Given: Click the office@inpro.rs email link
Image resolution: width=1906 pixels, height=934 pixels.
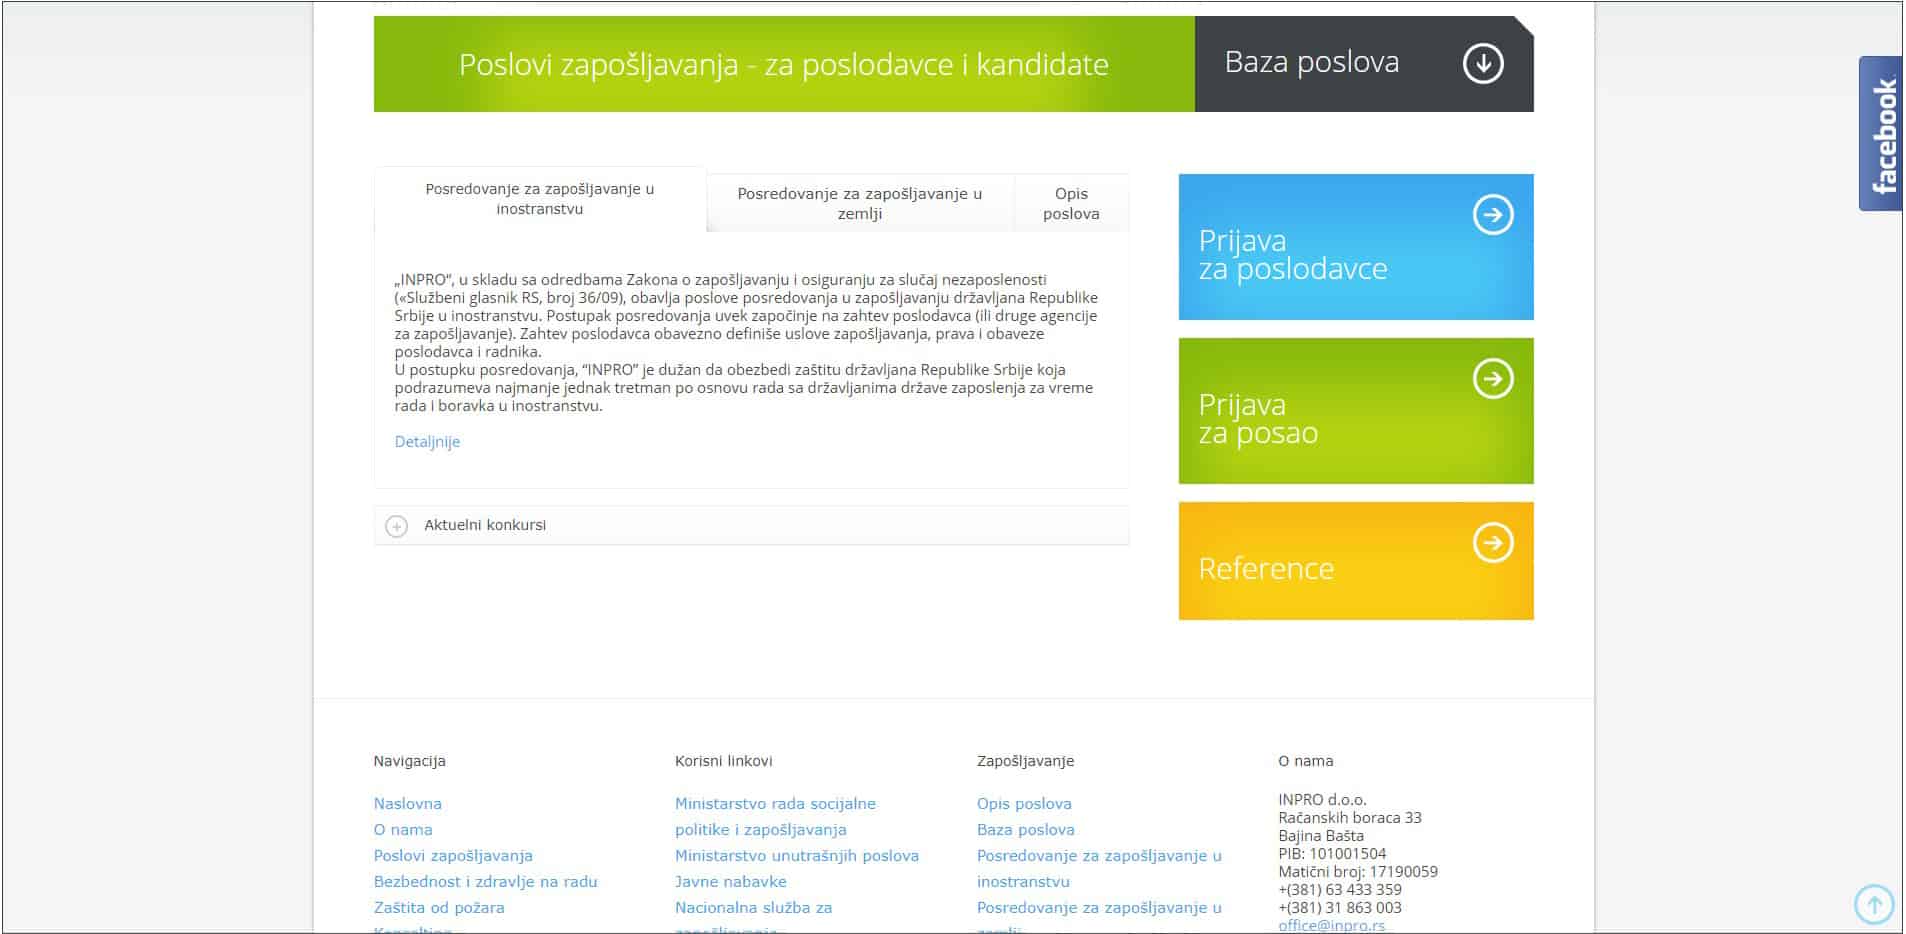Looking at the screenshot, I should (1331, 925).
